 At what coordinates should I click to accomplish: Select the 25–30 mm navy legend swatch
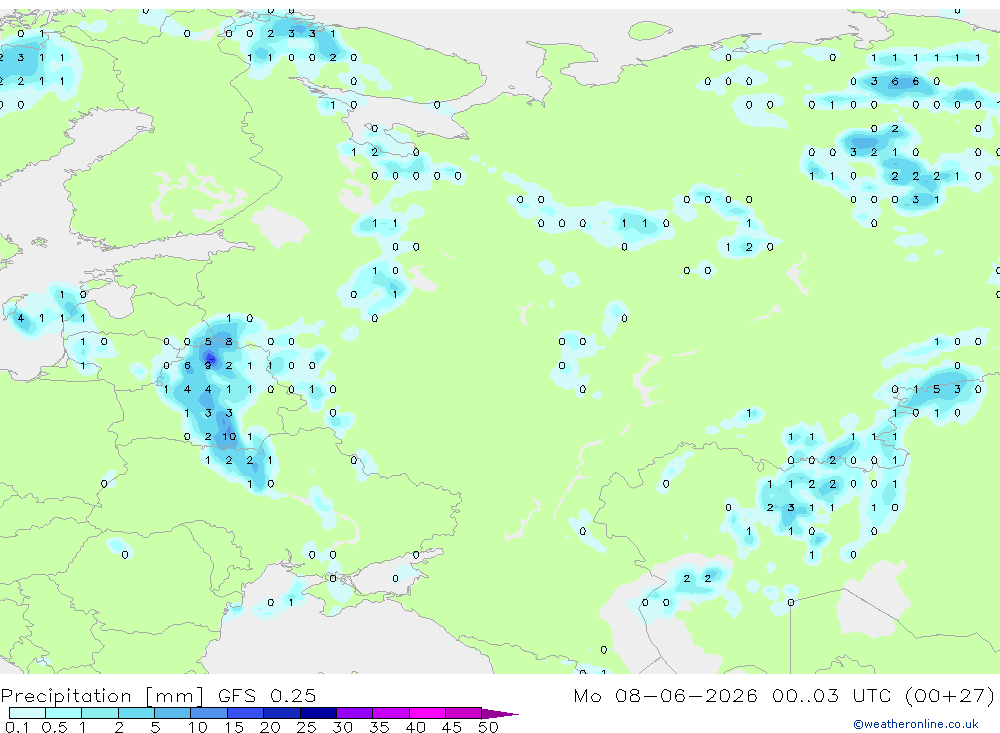[318, 713]
